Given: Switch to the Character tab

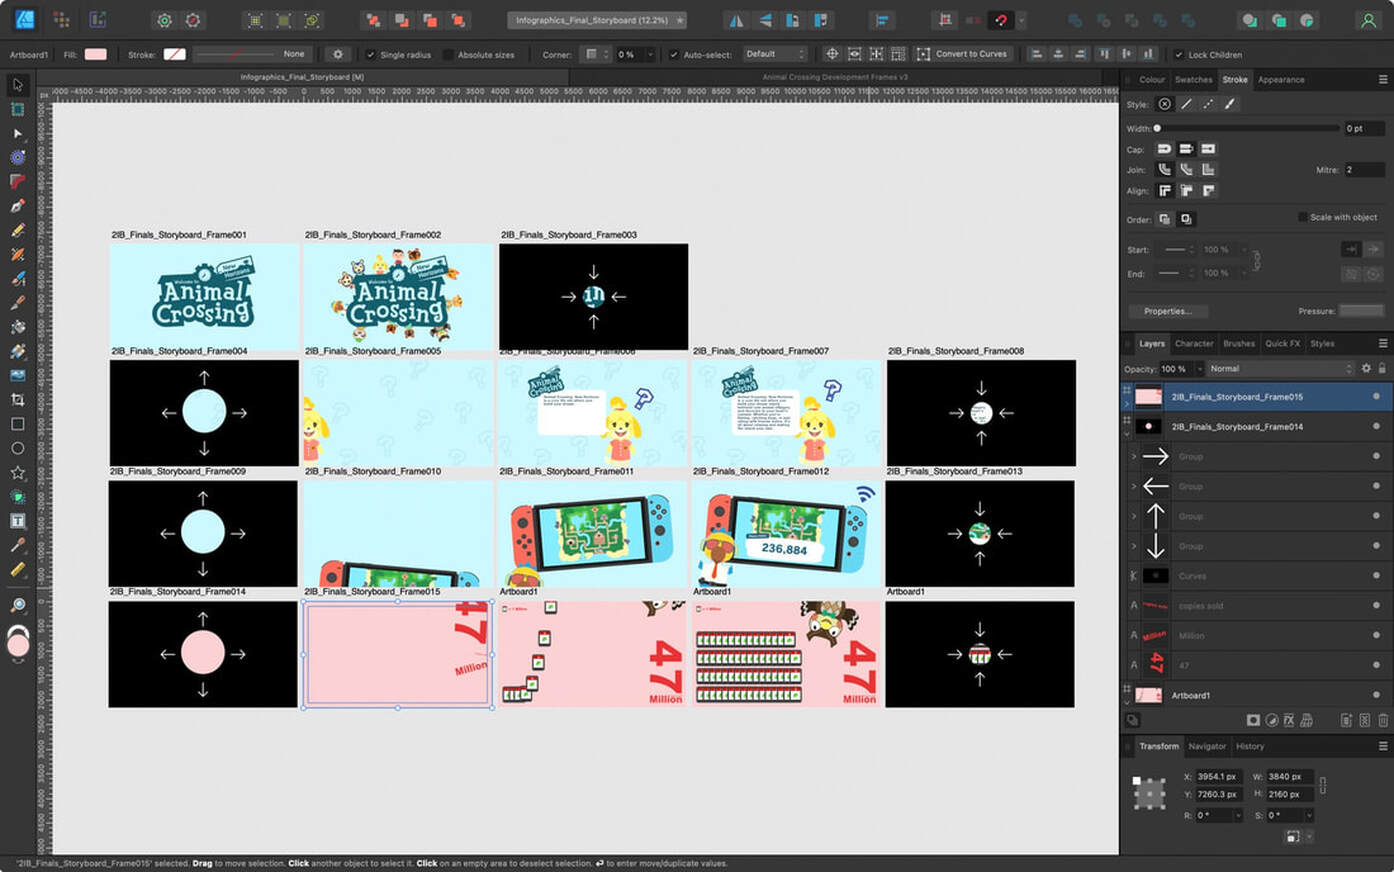Looking at the screenshot, I should coord(1194,344).
